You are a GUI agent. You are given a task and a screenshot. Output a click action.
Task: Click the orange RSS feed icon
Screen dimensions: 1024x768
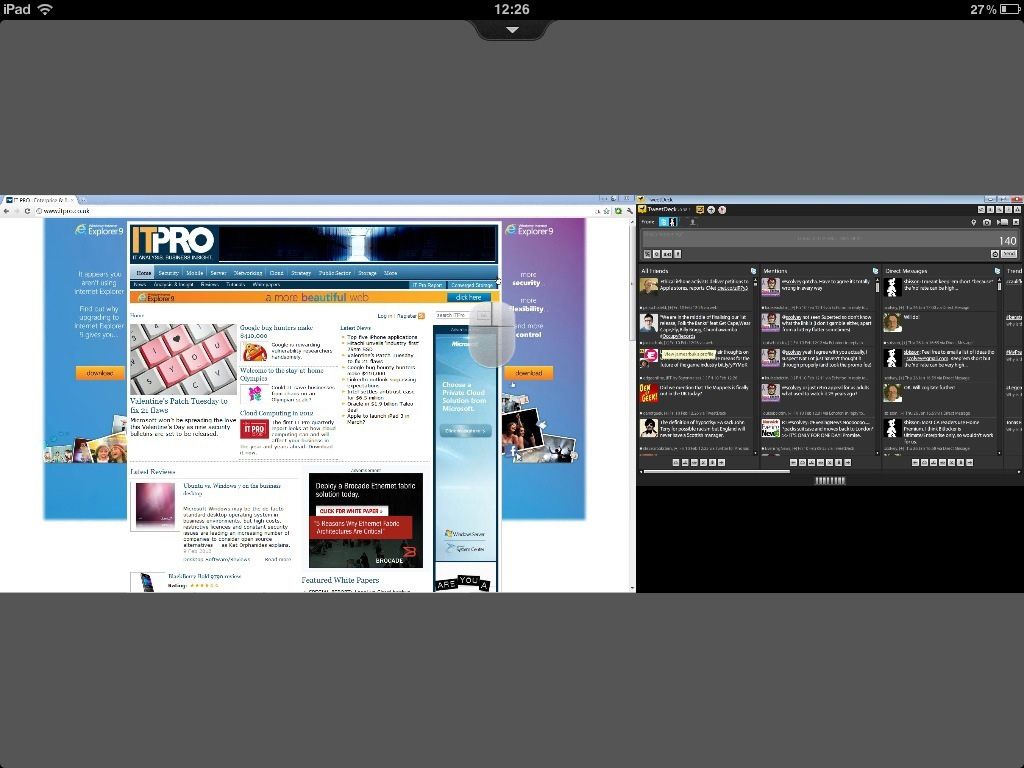pos(421,316)
